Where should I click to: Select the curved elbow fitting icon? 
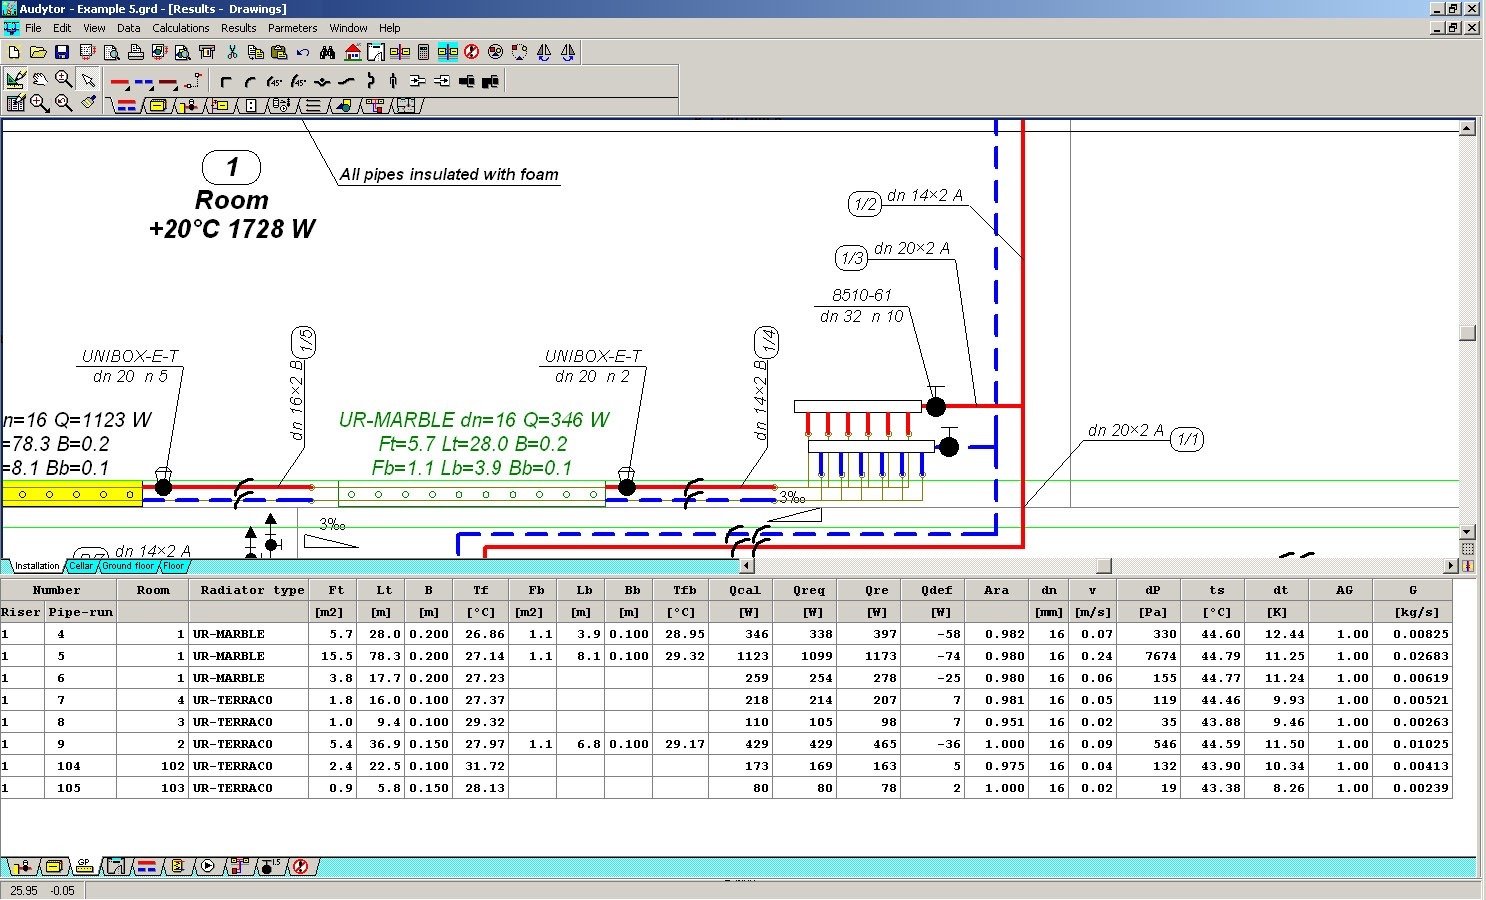click(250, 82)
